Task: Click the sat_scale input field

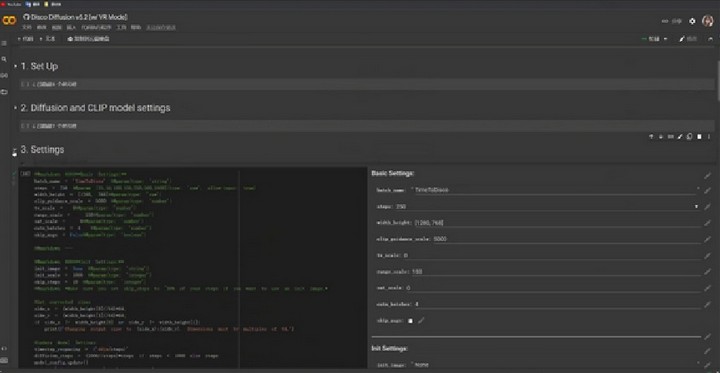Action: (x=554, y=288)
